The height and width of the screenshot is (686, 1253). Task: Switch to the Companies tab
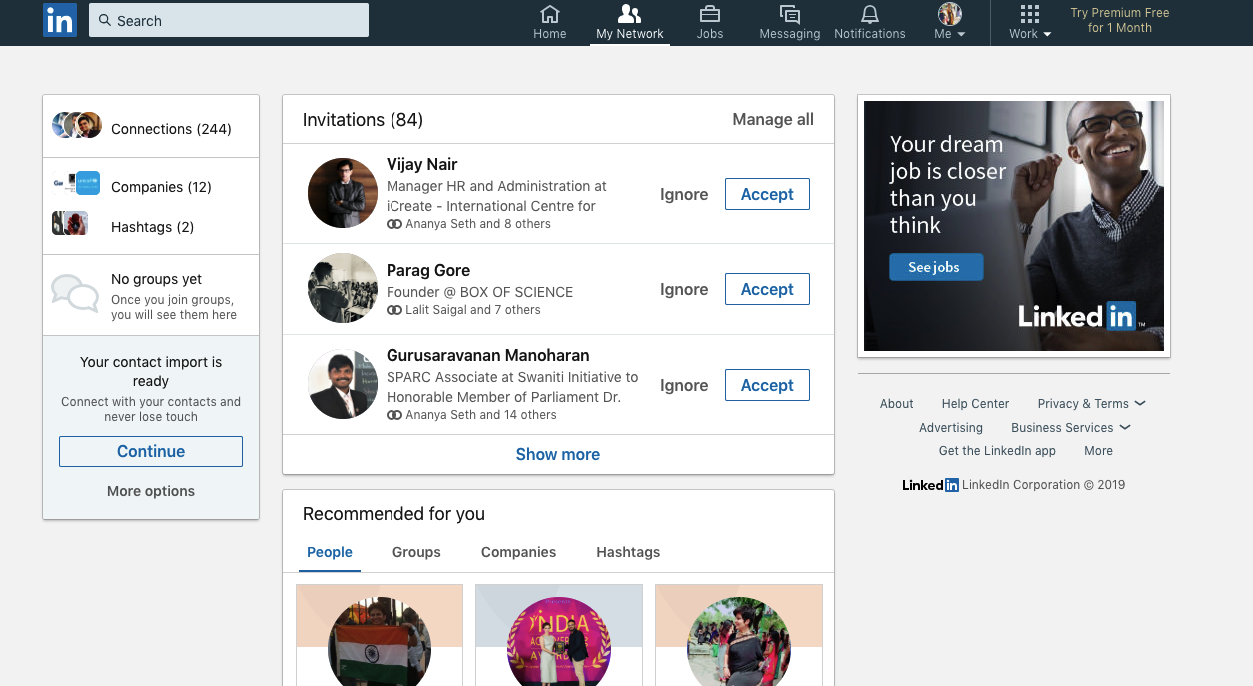(x=518, y=552)
